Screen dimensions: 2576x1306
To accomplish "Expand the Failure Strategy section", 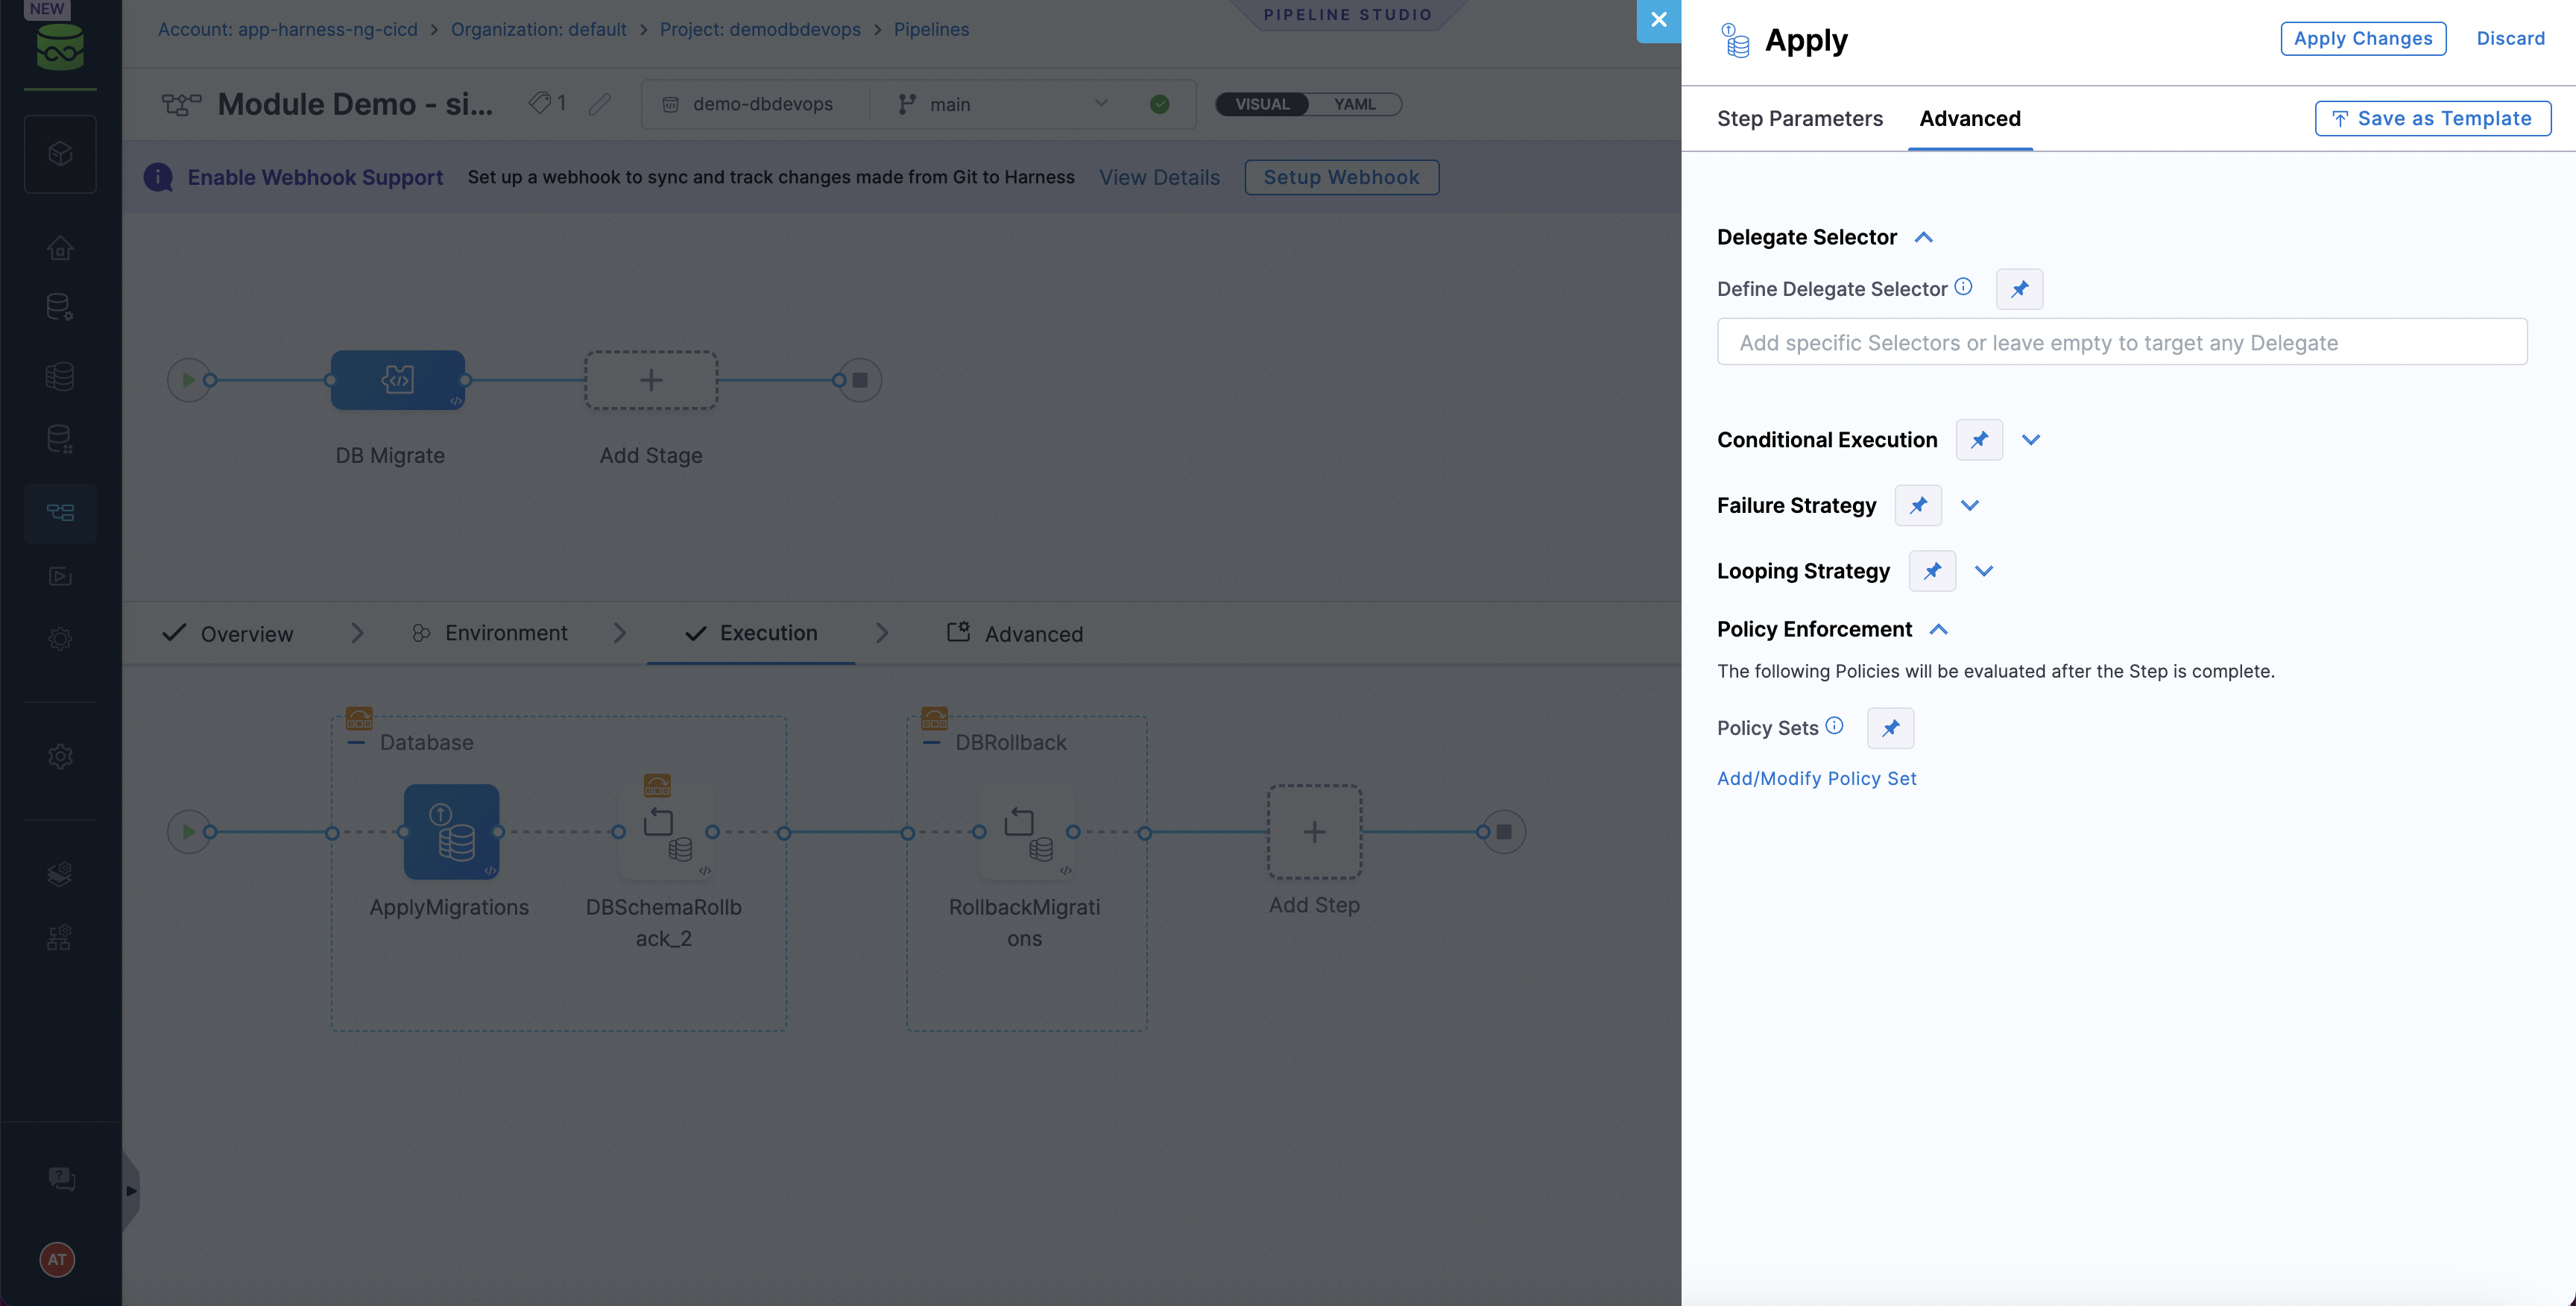I will pyautogui.click(x=1970, y=505).
